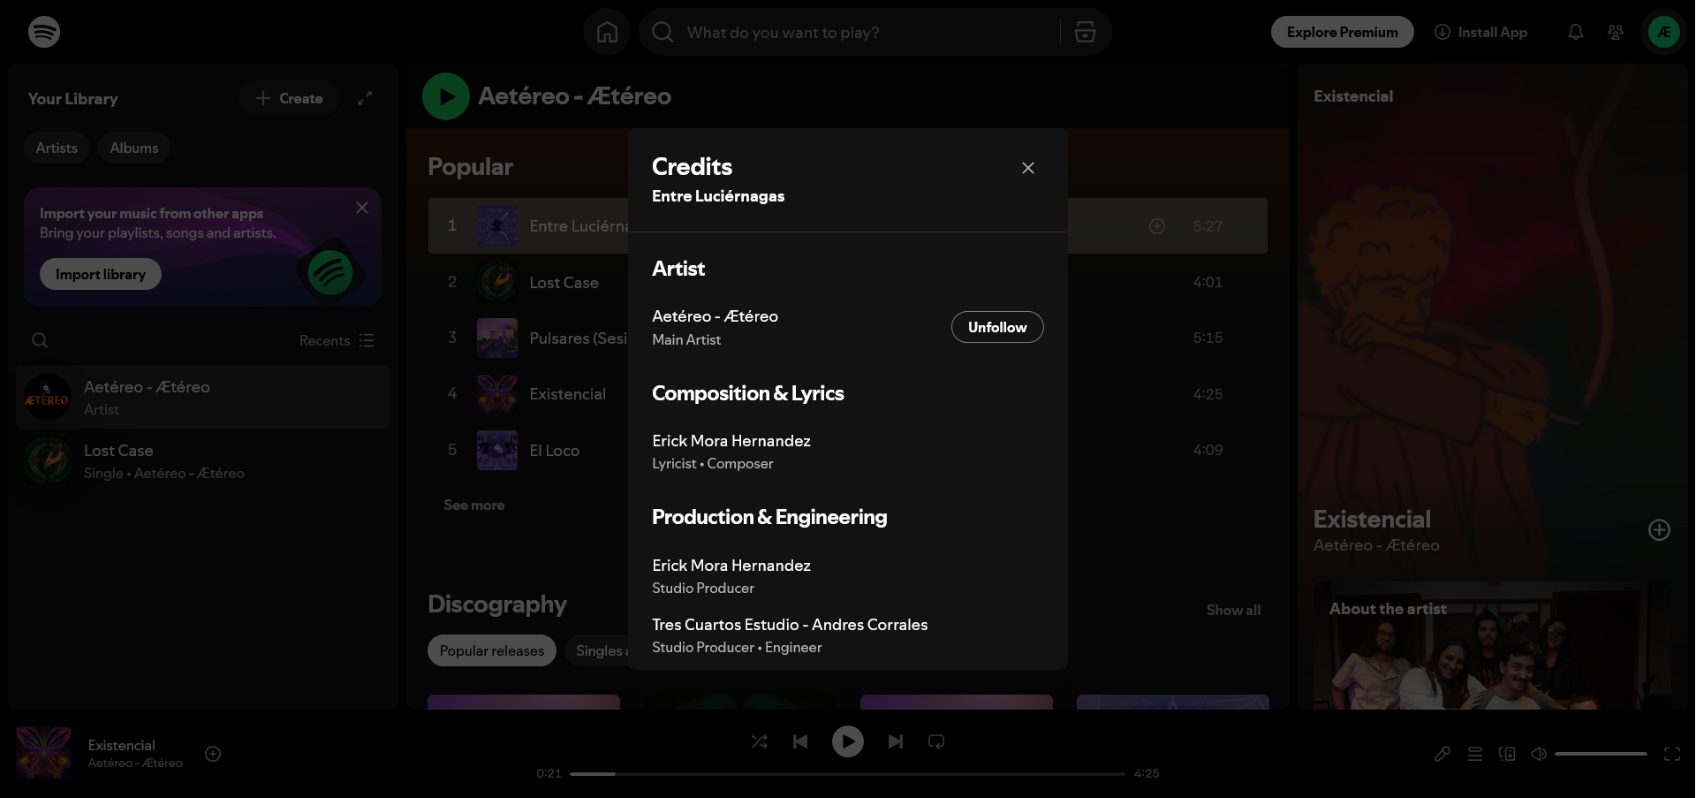Open Aetéreo - Ætéreo artist link in Credits
The width and height of the screenshot is (1696, 798).
pos(715,316)
